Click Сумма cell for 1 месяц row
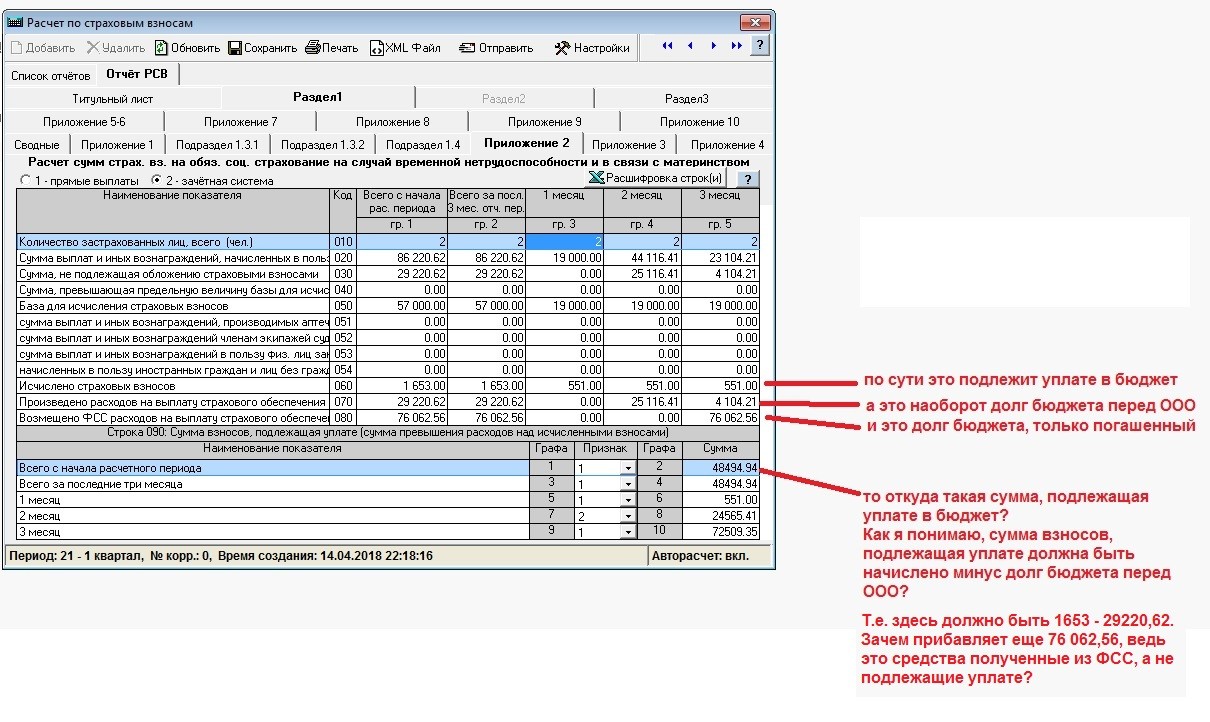Screen dimensions: 1210x722 722,500
